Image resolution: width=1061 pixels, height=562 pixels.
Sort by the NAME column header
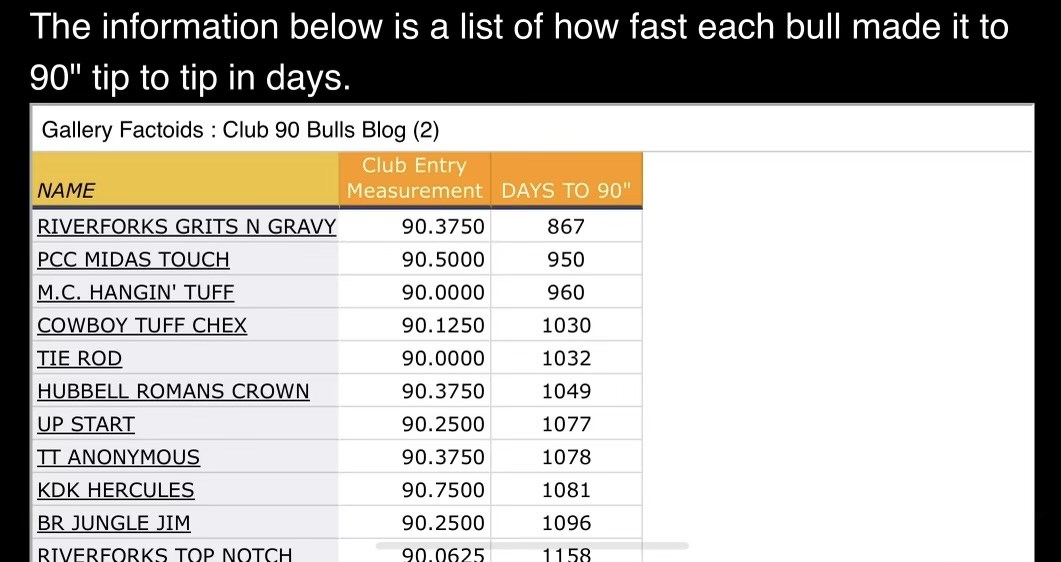pos(66,190)
